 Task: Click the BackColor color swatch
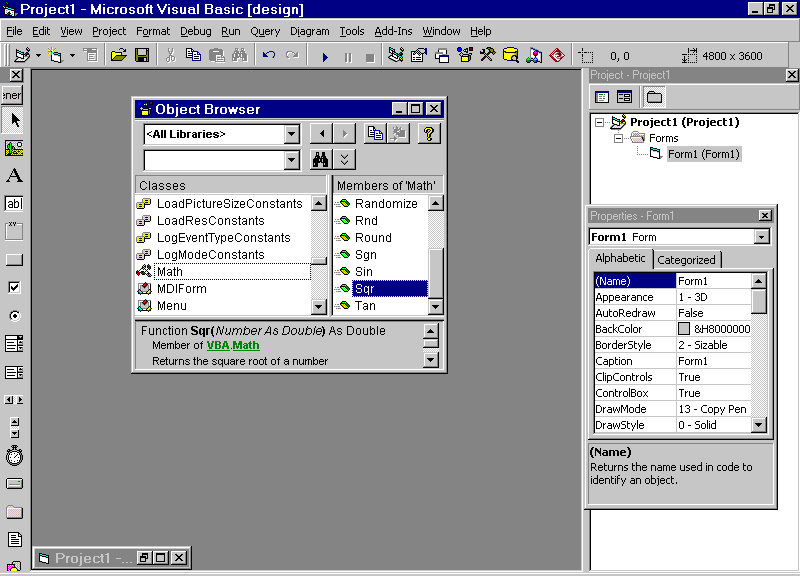684,329
